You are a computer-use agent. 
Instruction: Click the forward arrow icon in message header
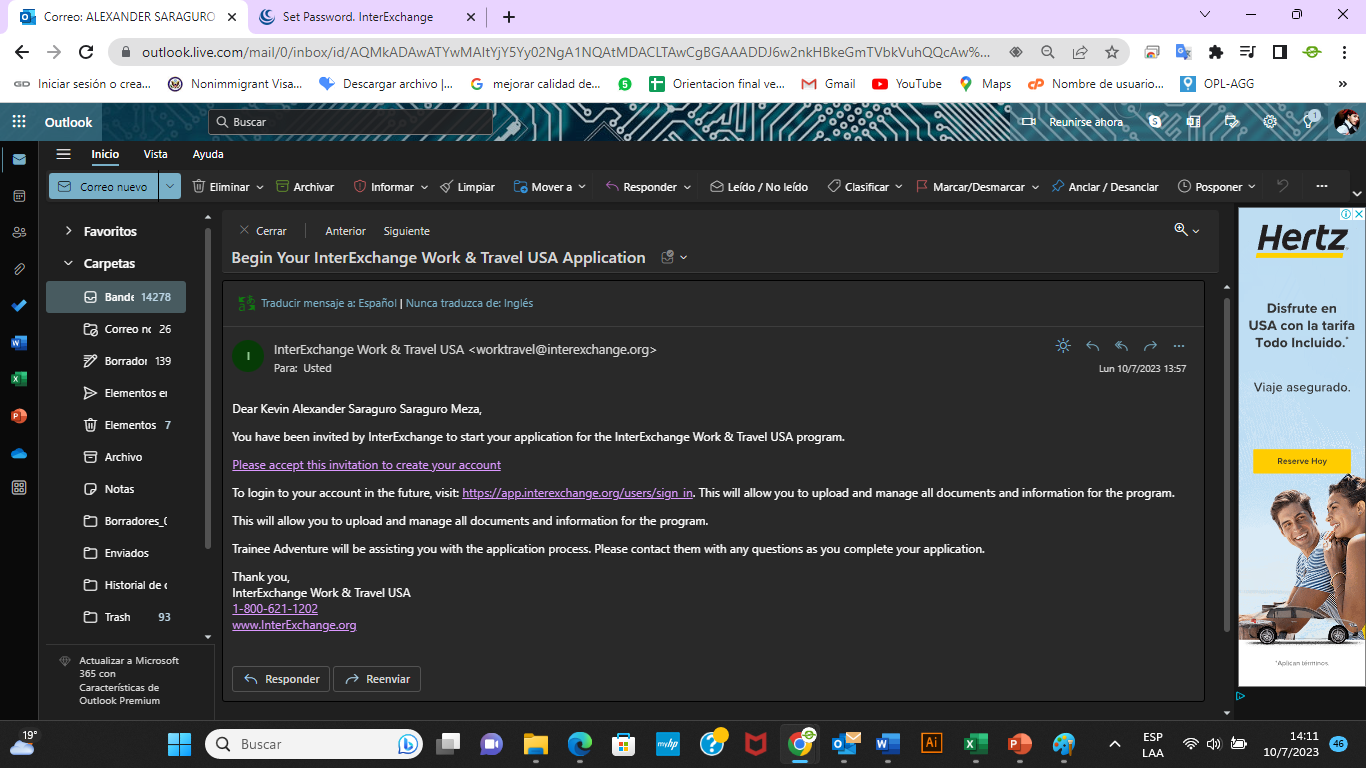pyautogui.click(x=1150, y=346)
